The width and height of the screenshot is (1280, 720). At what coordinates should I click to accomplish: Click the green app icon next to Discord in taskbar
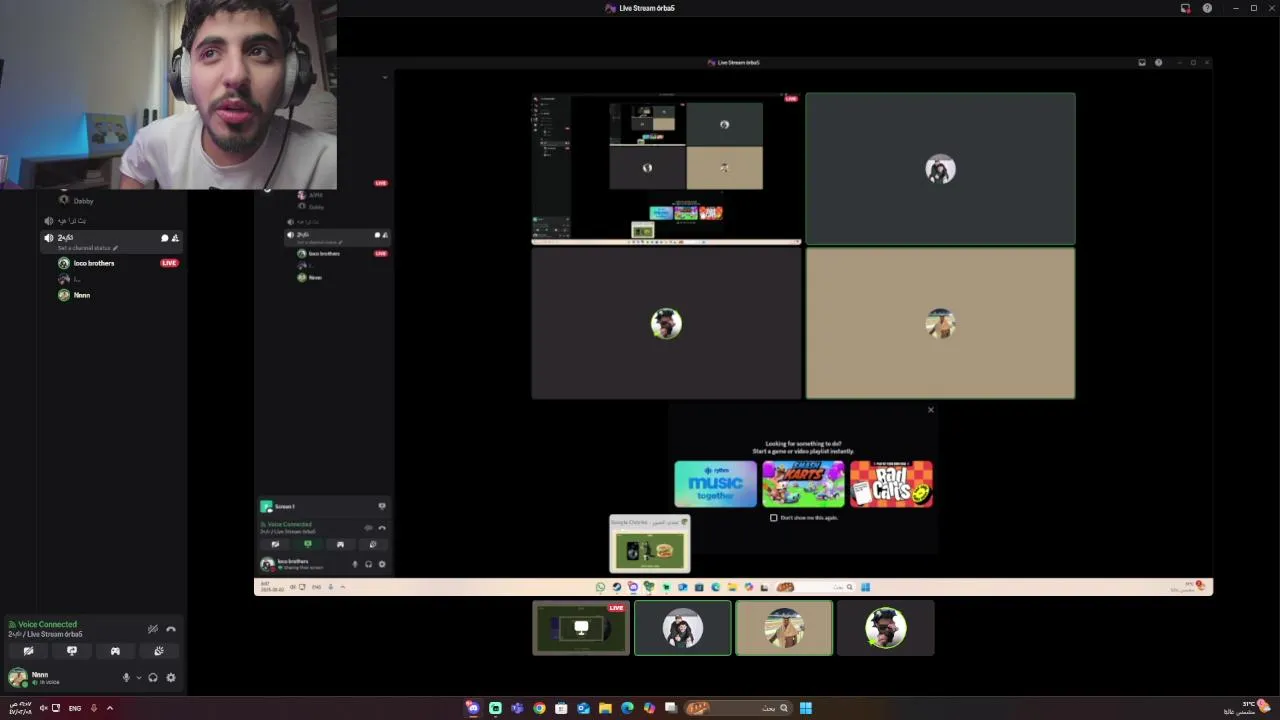(x=495, y=708)
